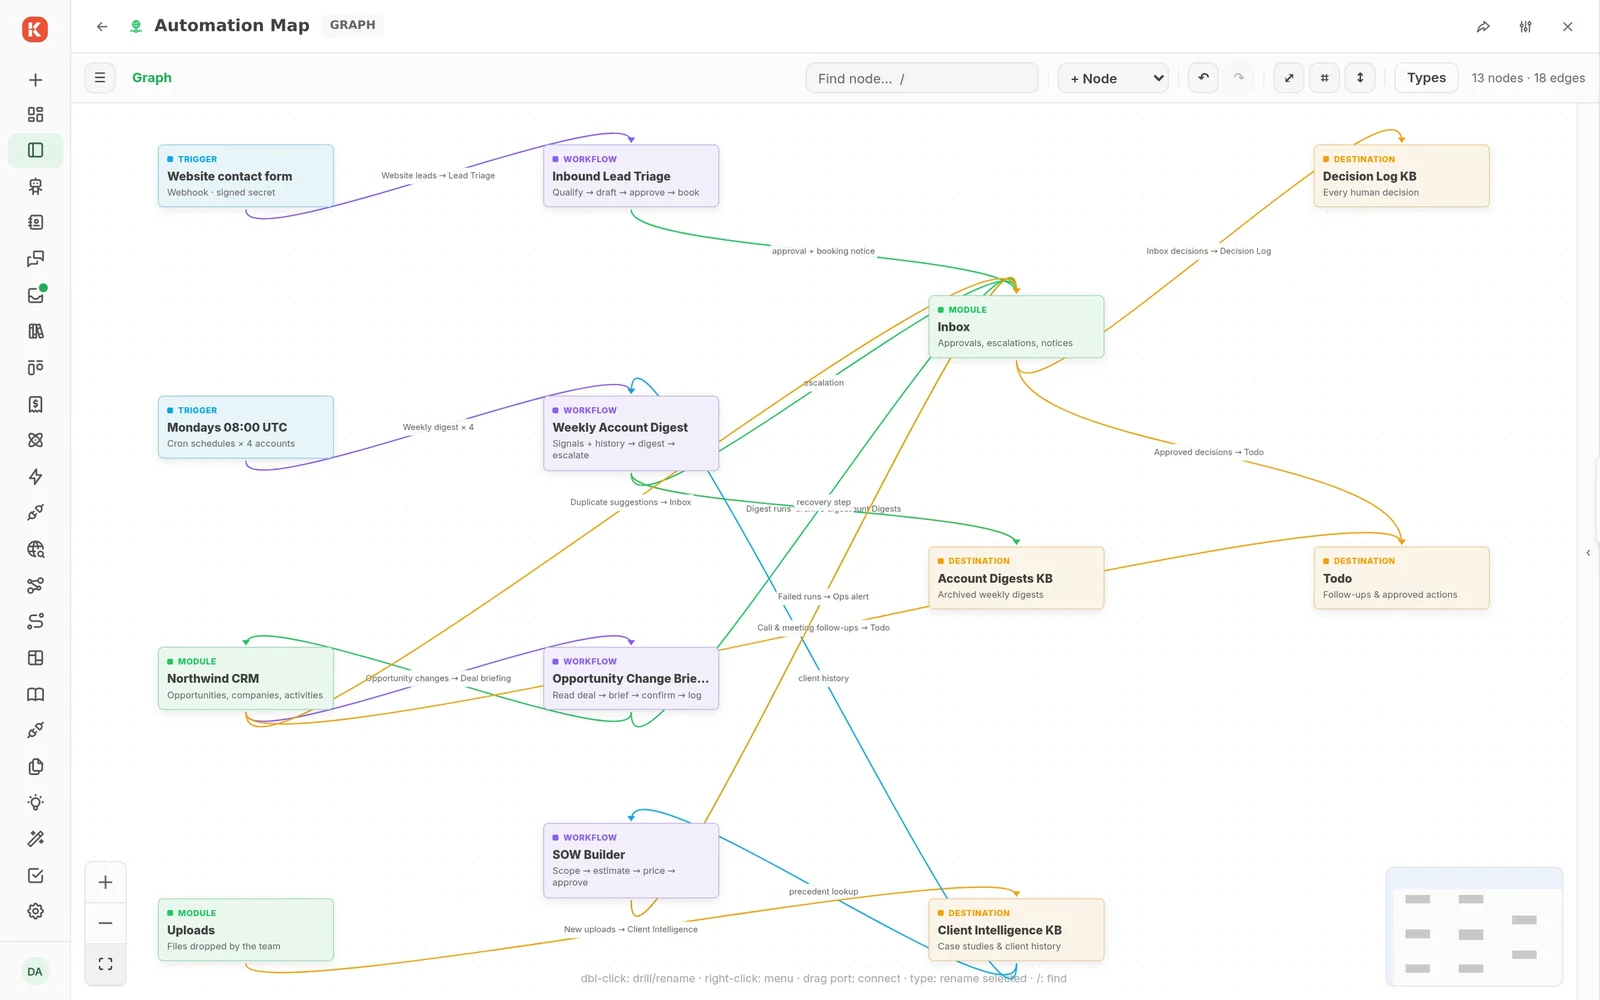Select the Account Digests KB destination node
This screenshot has height=1000, width=1600.
pos(1016,578)
